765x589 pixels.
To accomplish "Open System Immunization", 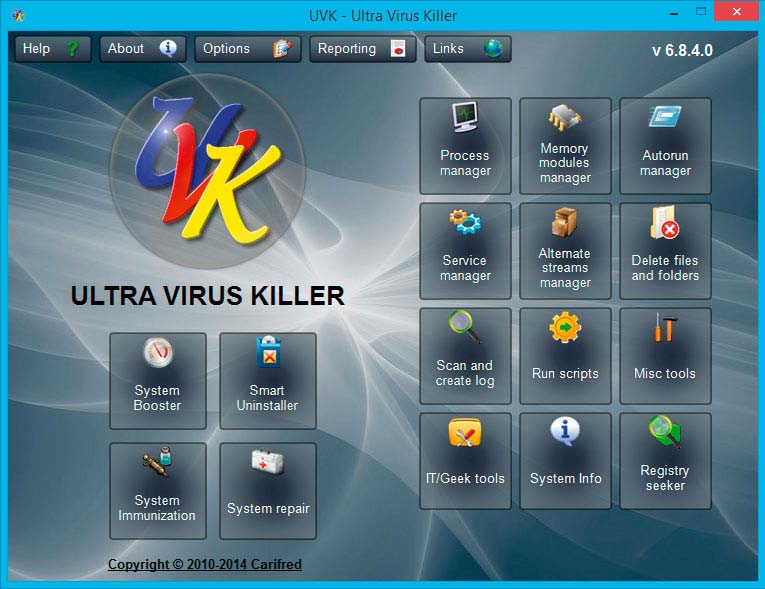I will [x=158, y=491].
